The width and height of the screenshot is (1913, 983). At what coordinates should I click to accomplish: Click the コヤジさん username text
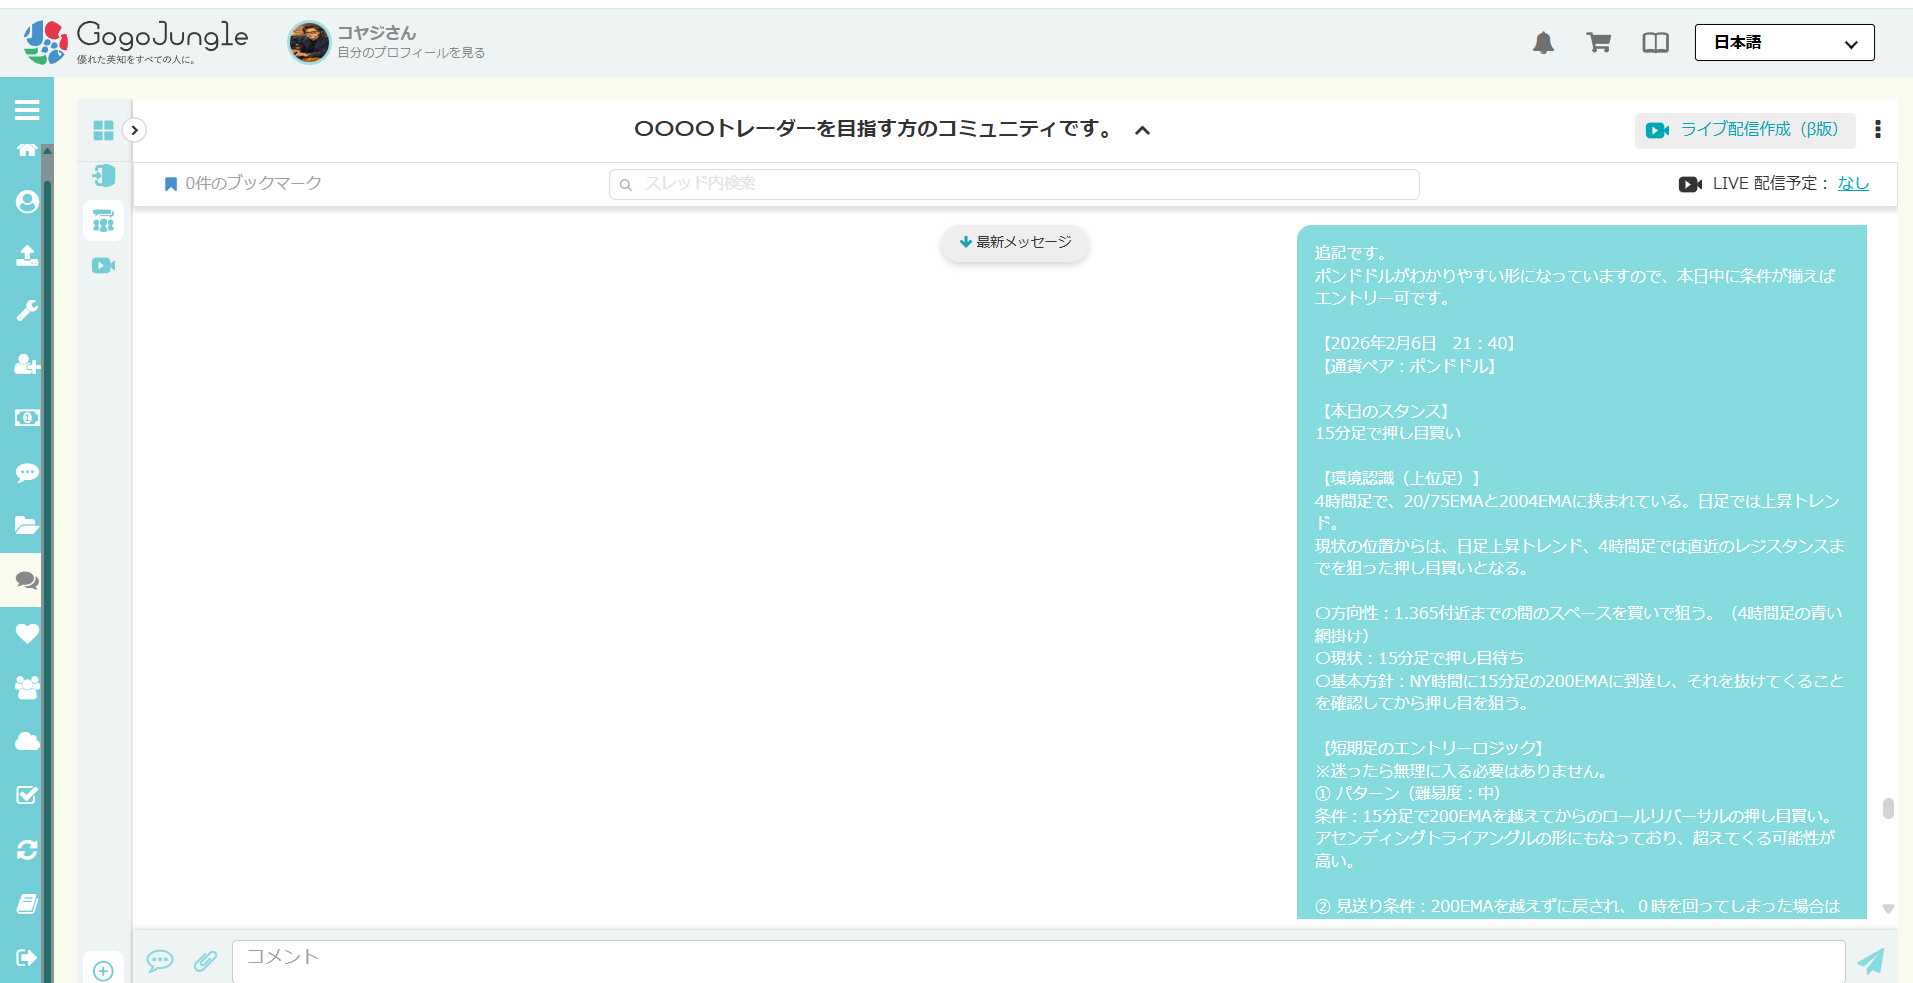pos(377,33)
